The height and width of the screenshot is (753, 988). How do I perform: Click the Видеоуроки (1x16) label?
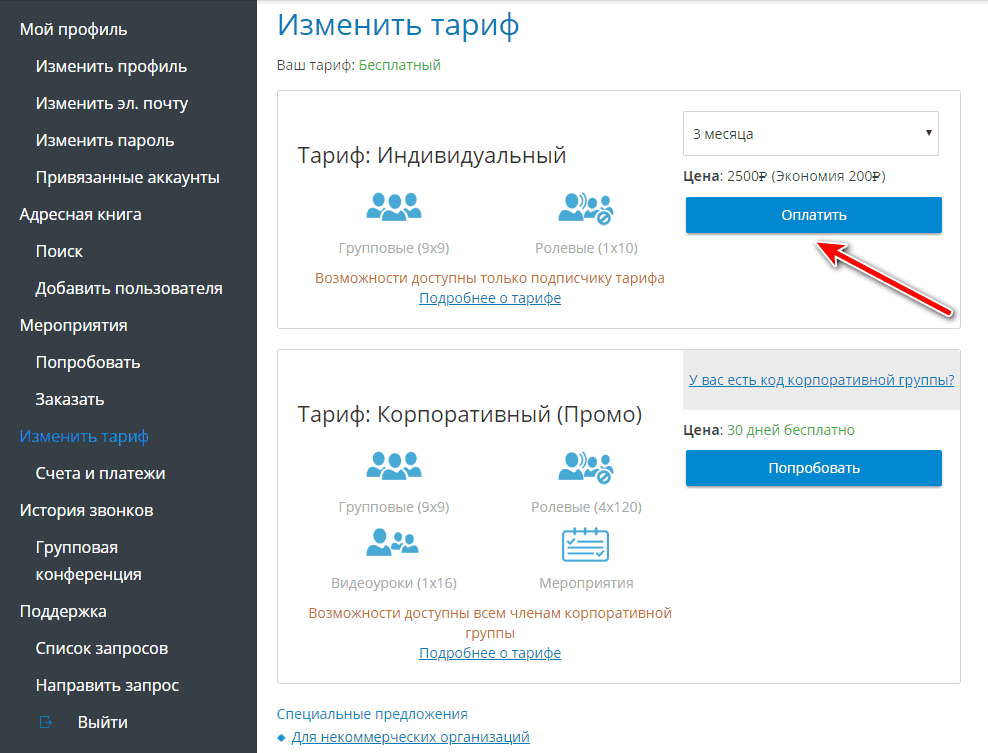click(394, 583)
